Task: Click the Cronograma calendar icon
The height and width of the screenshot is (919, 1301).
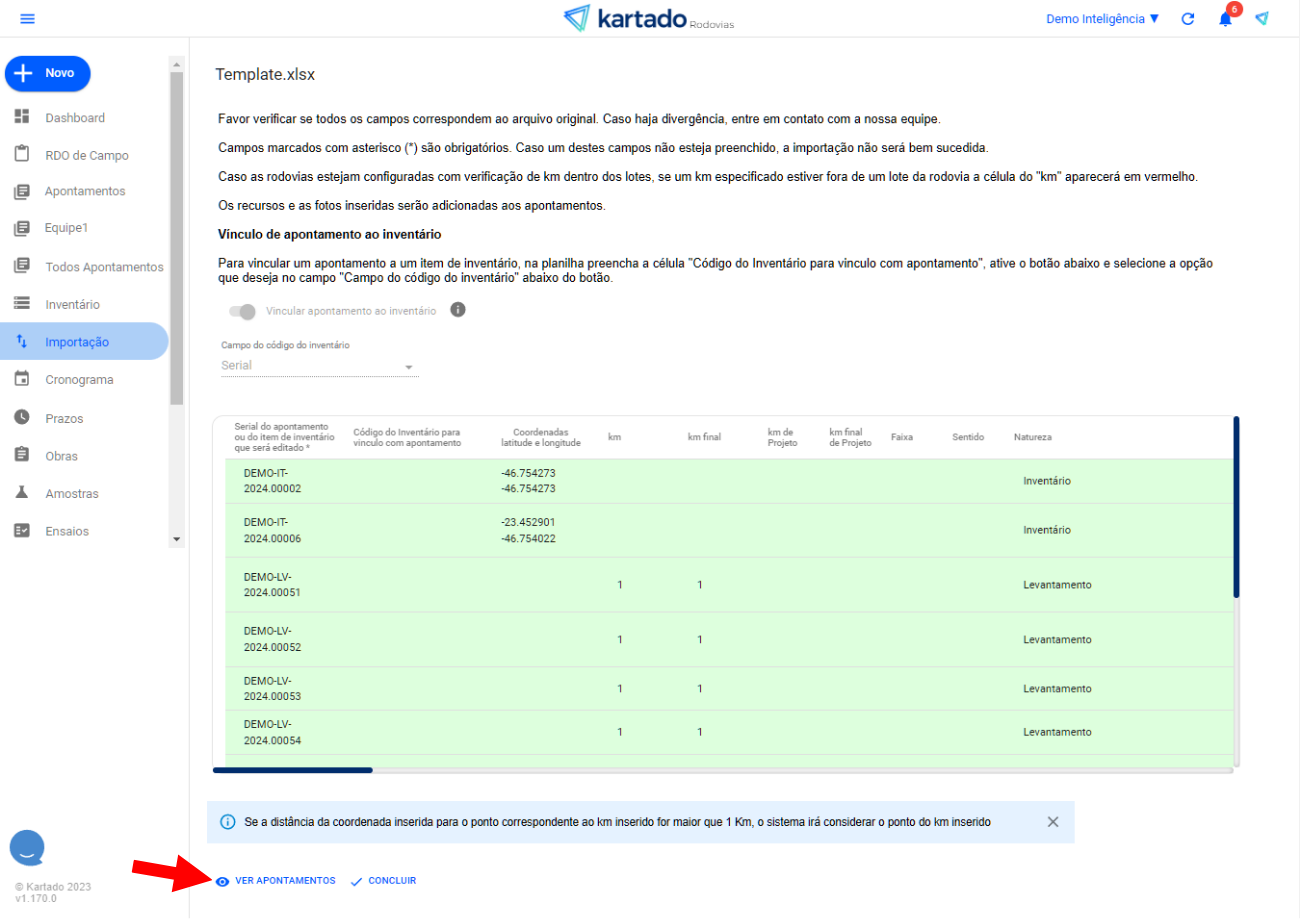Action: tap(22, 379)
